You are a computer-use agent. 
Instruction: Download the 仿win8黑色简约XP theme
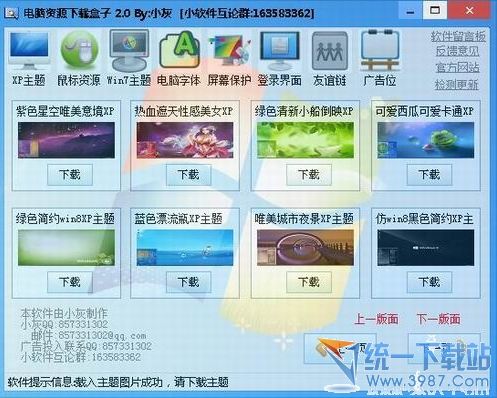(x=429, y=282)
